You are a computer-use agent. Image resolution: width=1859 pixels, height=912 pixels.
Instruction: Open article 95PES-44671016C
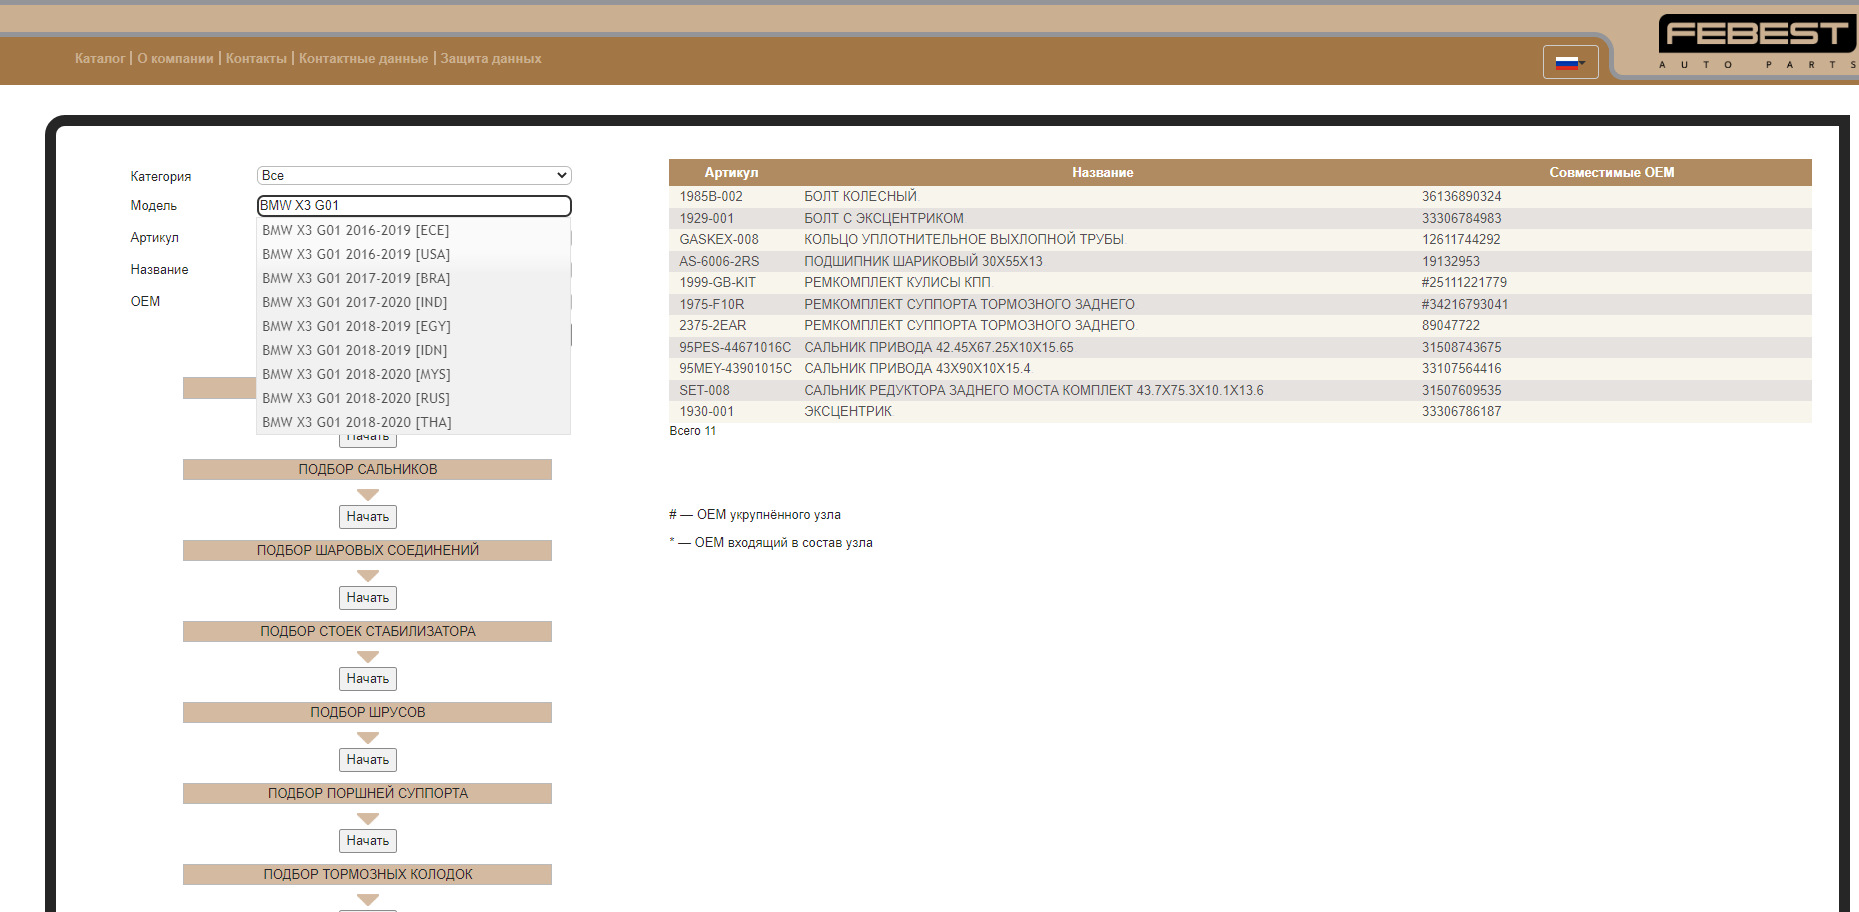735,348
